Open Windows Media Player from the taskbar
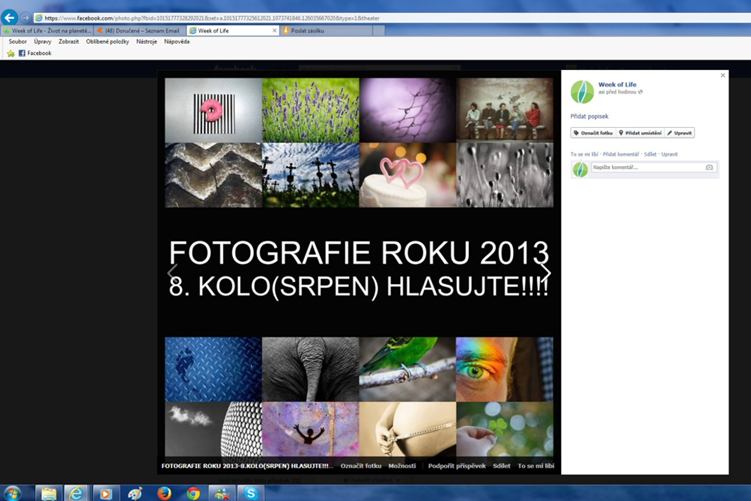The height and width of the screenshot is (501, 751). coord(105,493)
